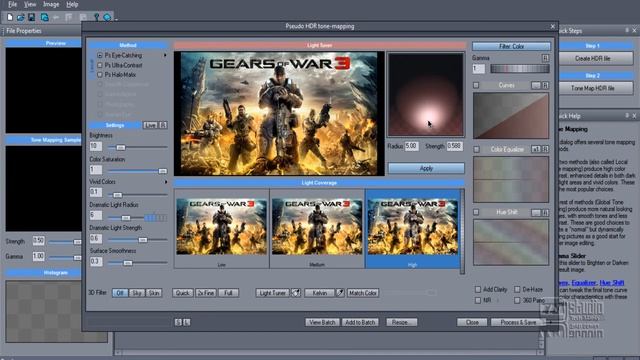
Task: Click the Create HDR file button
Action: click(593, 58)
